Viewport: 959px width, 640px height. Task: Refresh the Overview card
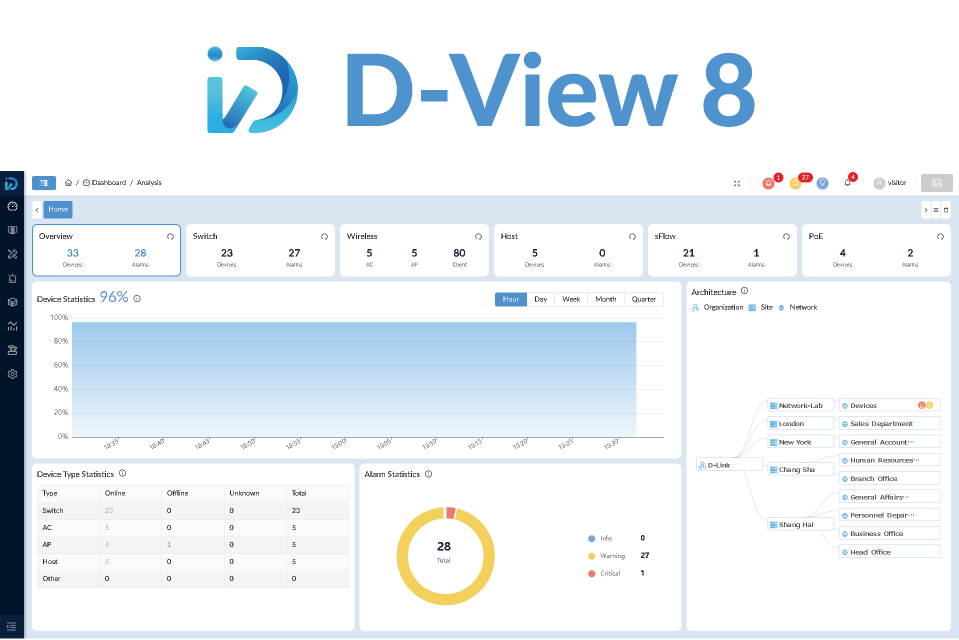tap(171, 236)
